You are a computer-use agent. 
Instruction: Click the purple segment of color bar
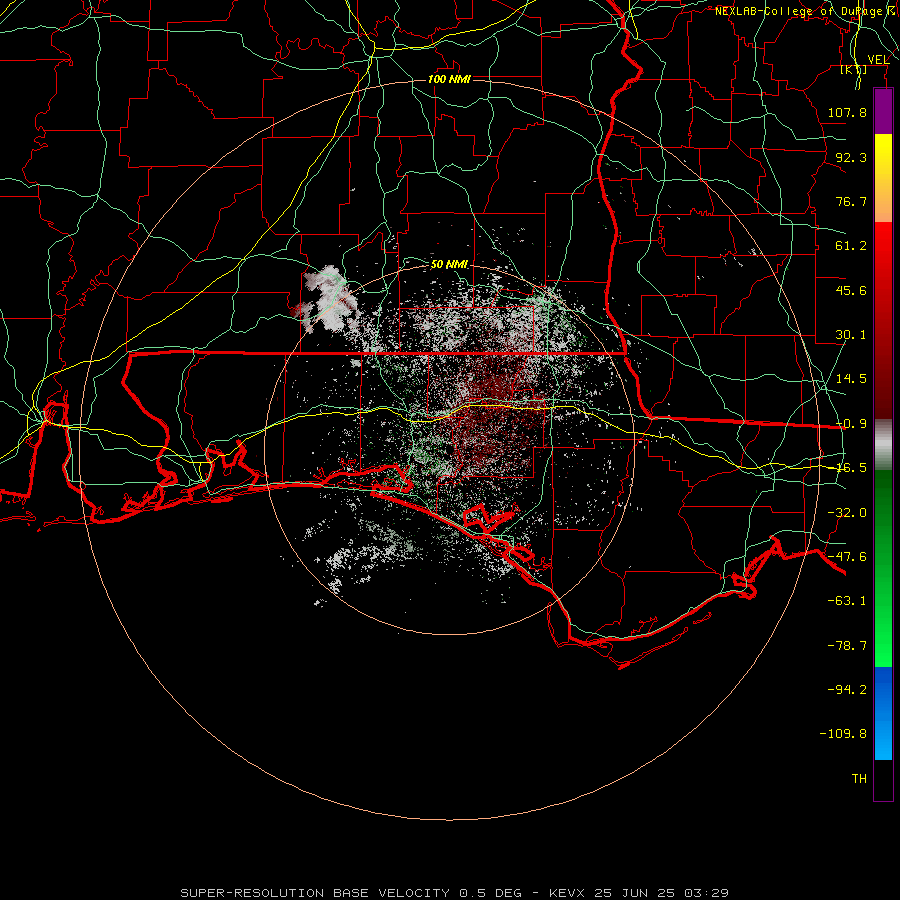[883, 111]
